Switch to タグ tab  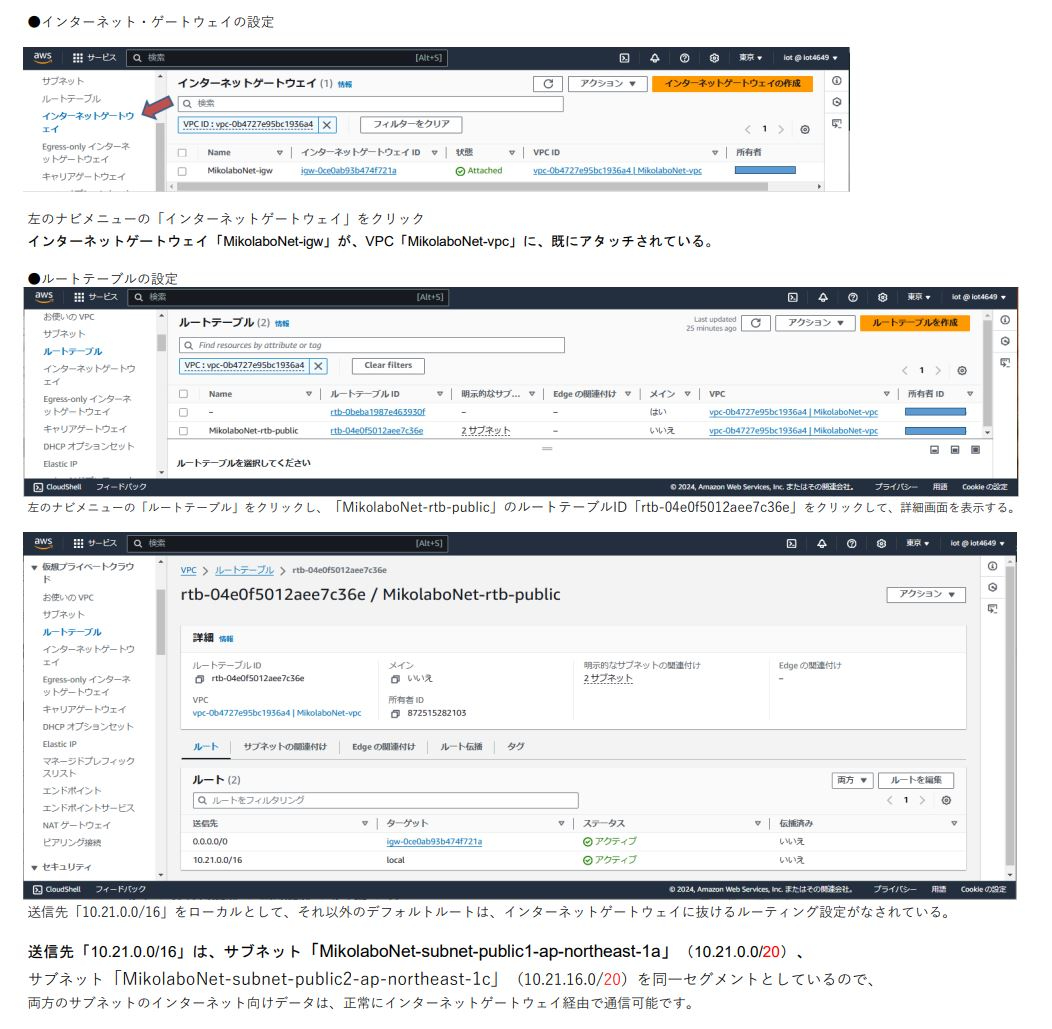click(x=515, y=747)
